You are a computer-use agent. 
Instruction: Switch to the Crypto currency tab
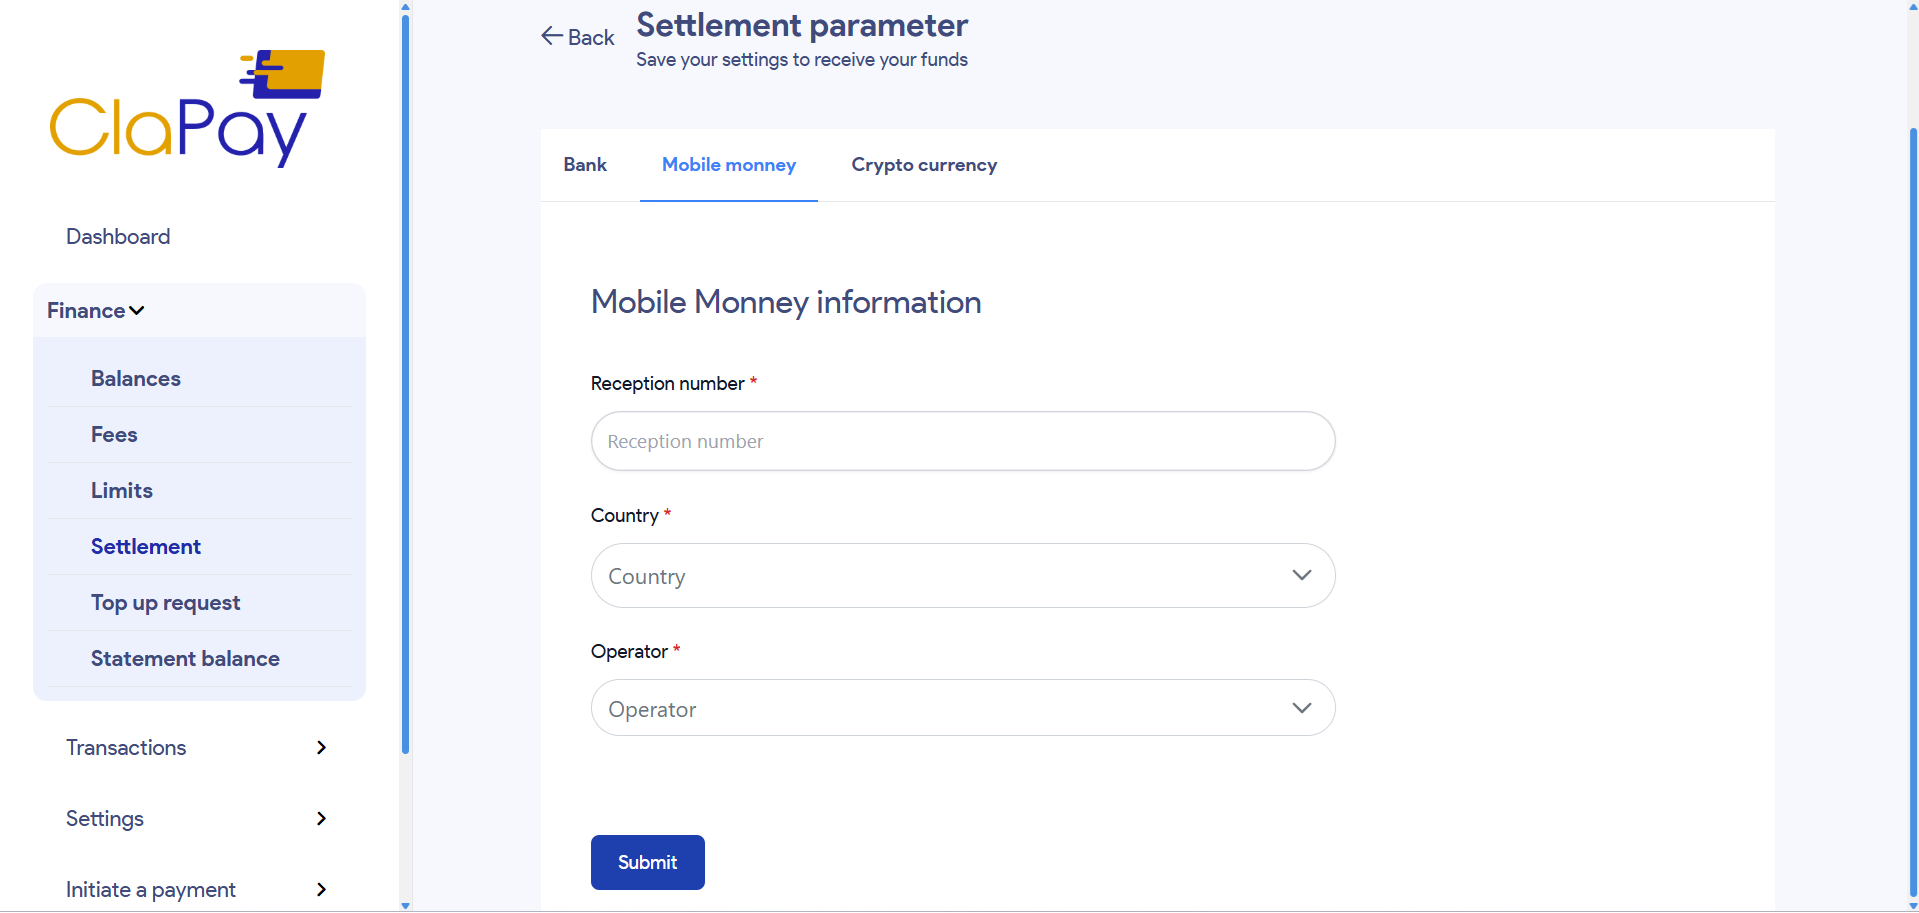click(923, 165)
